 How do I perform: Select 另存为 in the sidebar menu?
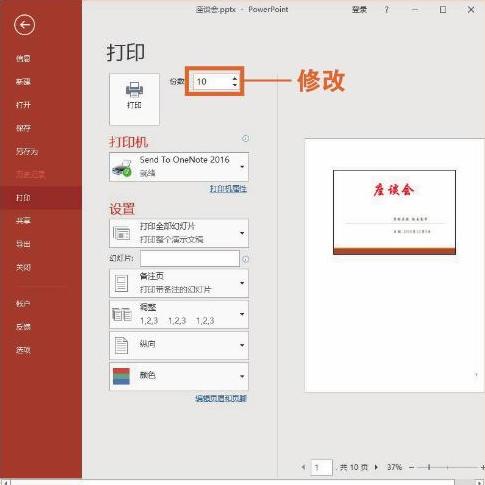pyautogui.click(x=27, y=152)
